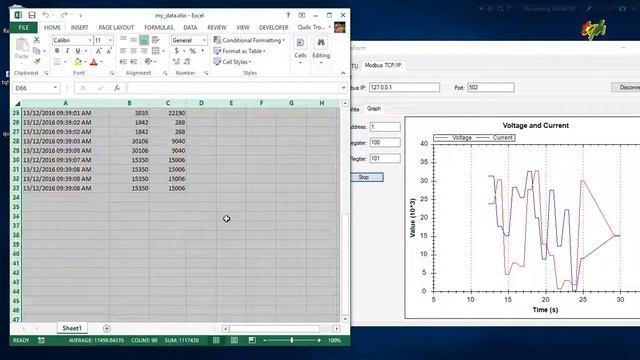Open Name Box D66 dropdown arrow
640x360 pixels.
click(55, 88)
